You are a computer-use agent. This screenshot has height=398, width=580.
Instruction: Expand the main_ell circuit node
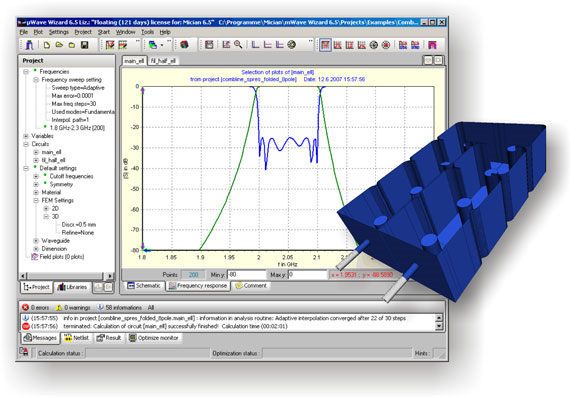click(36, 152)
